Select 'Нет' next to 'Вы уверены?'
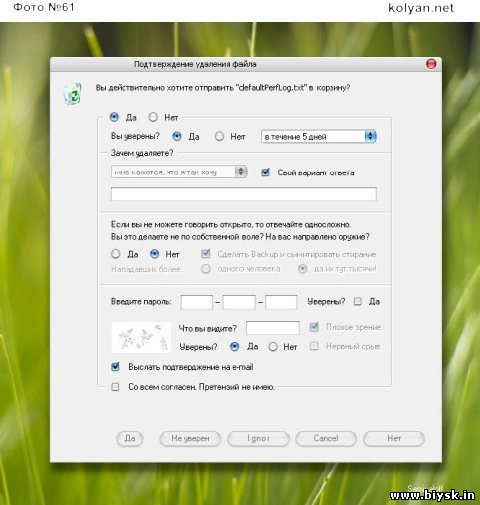This screenshot has height=505, width=480. (x=219, y=136)
